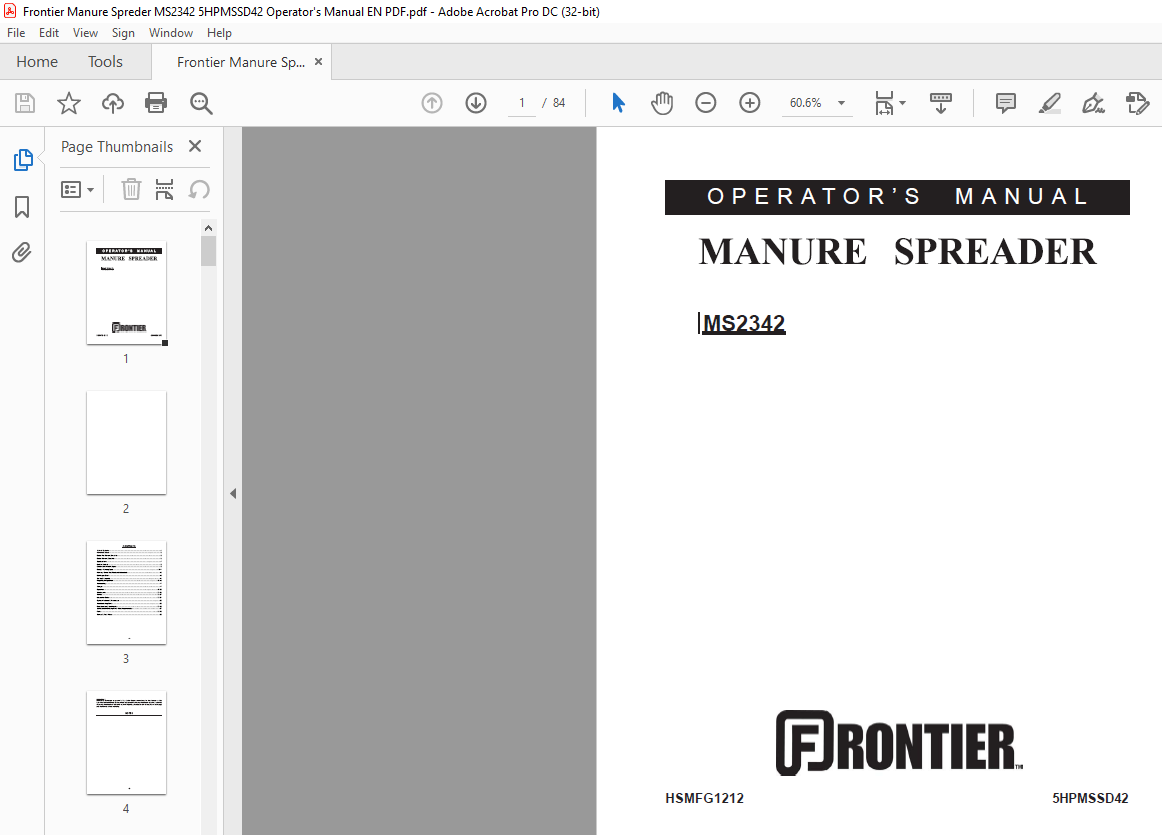The height and width of the screenshot is (835, 1162).
Task: Click the OPERATOR'S MANUAL header banner
Action: pos(897,197)
